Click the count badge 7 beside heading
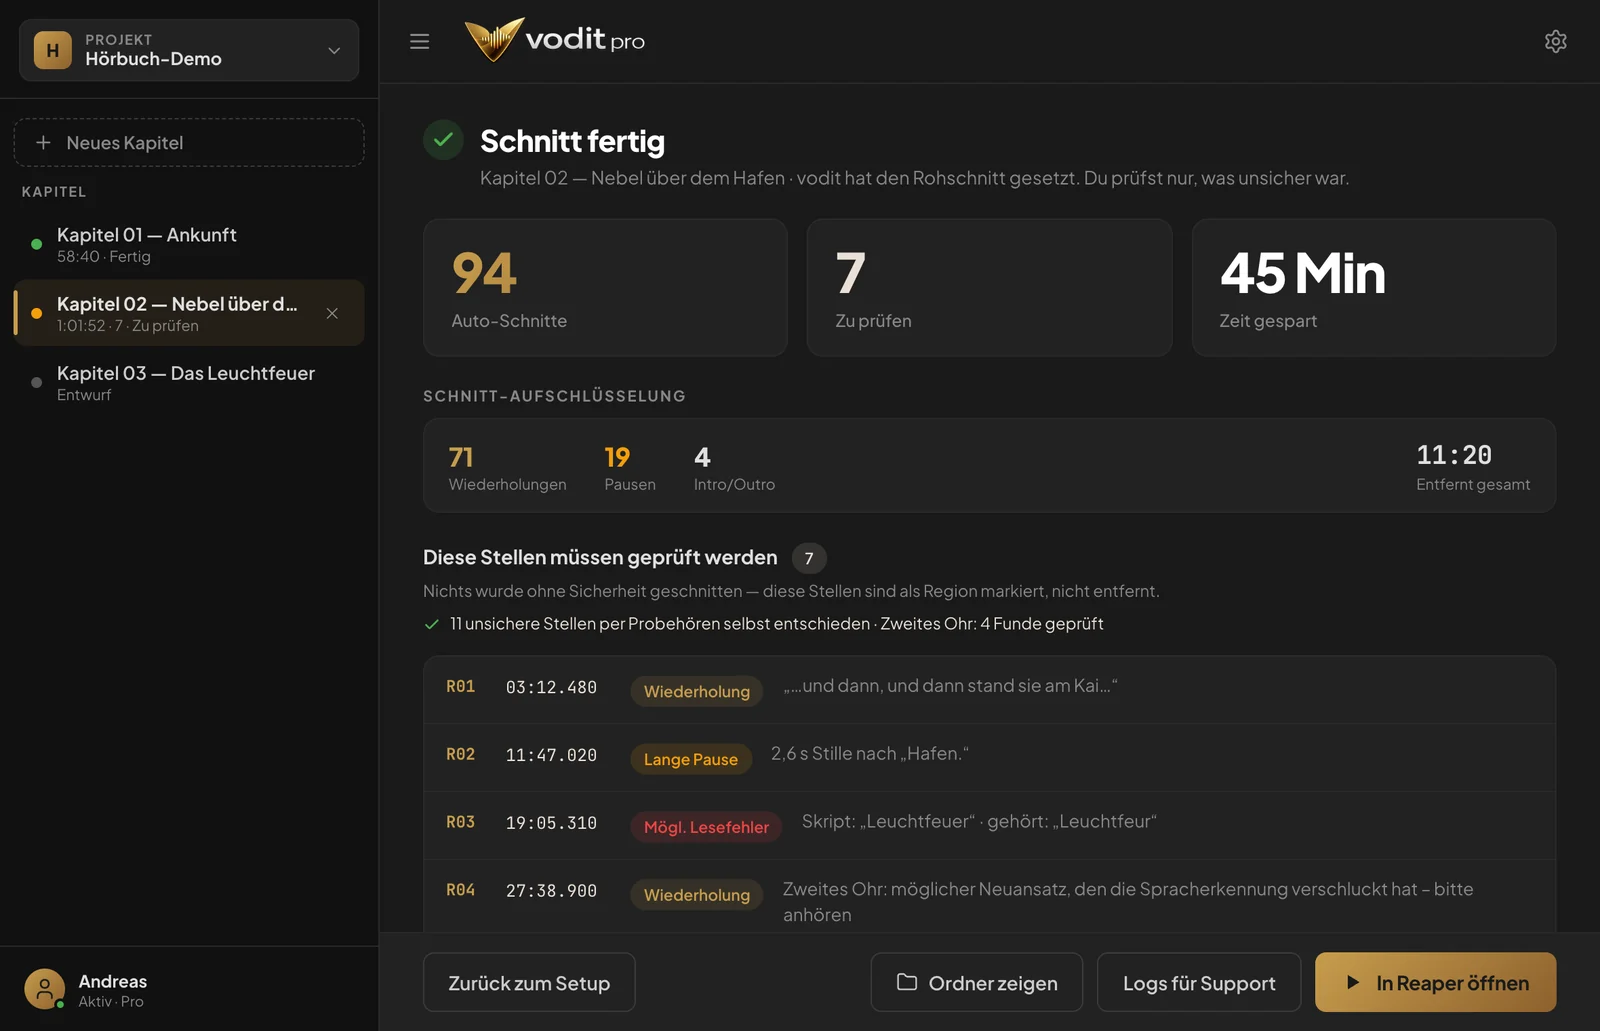This screenshot has width=1600, height=1031. pyautogui.click(x=809, y=558)
